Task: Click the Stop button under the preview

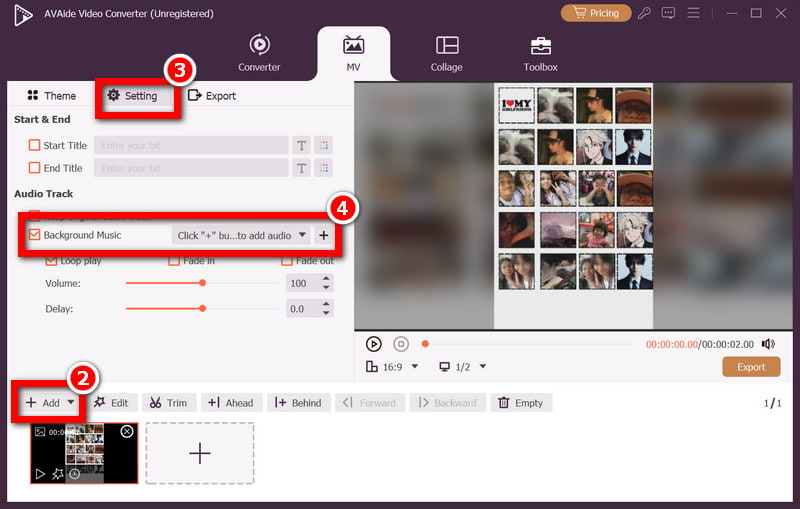Action: tap(400, 344)
